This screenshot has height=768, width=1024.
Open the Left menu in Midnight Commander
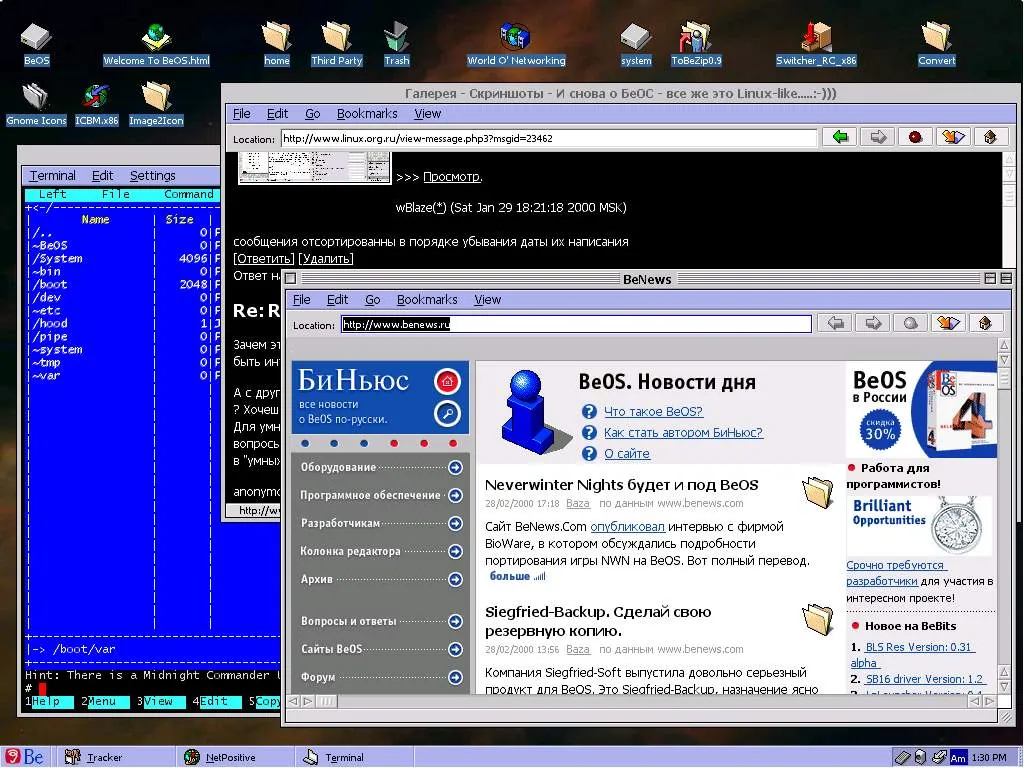pyautogui.click(x=52, y=194)
